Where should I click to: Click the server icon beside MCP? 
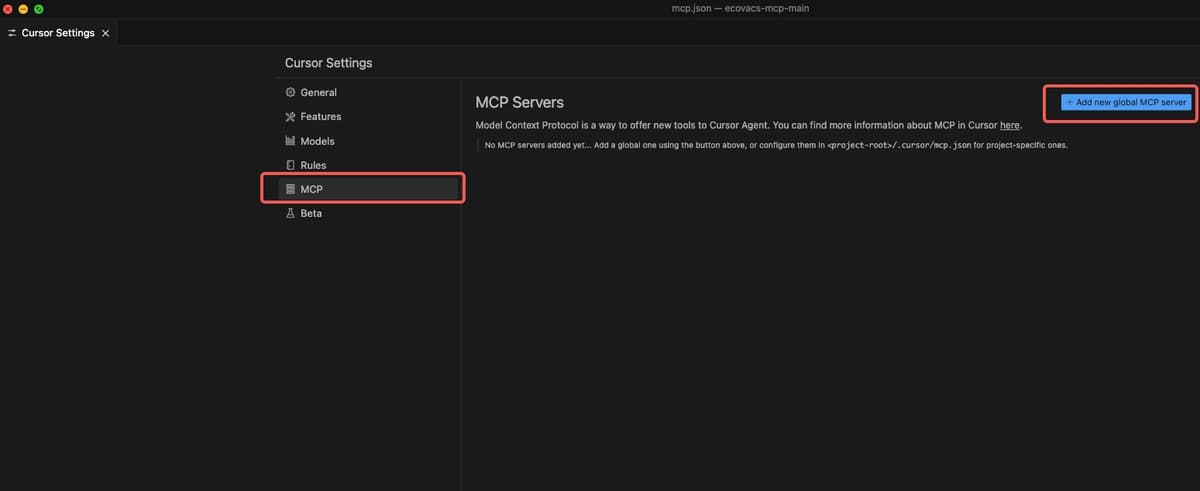click(291, 189)
